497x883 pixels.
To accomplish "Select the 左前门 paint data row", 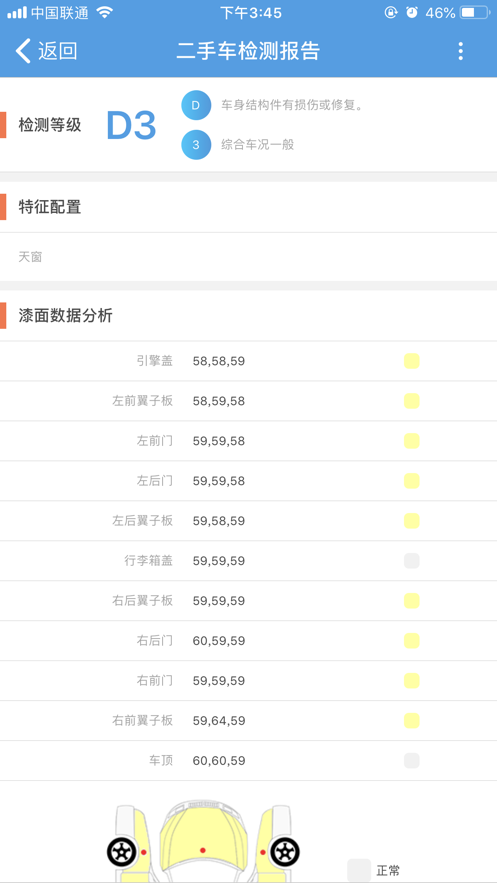I will [248, 441].
